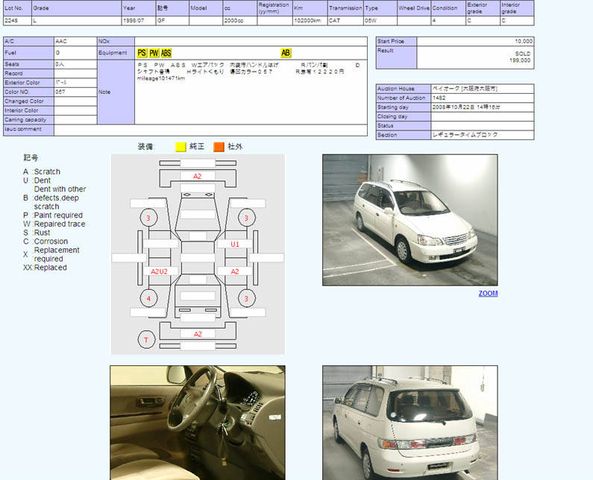Click the Condition header cell
The height and width of the screenshot is (480, 593).
(x=449, y=8)
